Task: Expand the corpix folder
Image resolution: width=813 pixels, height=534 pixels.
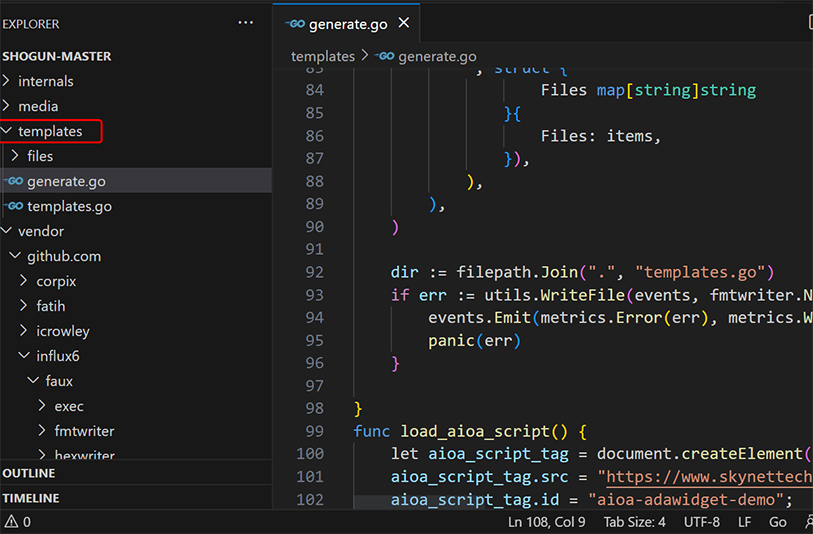Action: coord(56,281)
